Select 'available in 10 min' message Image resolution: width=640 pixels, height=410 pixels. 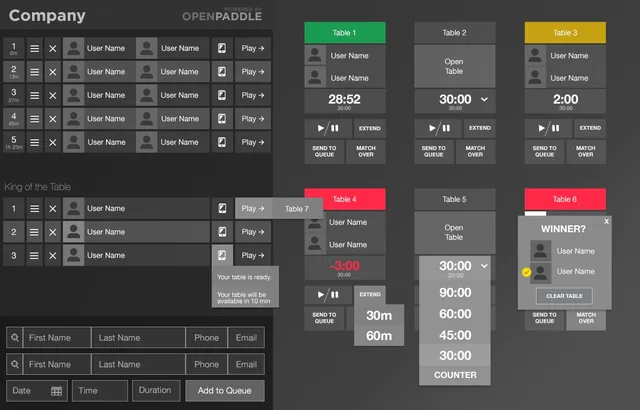[x=244, y=297]
